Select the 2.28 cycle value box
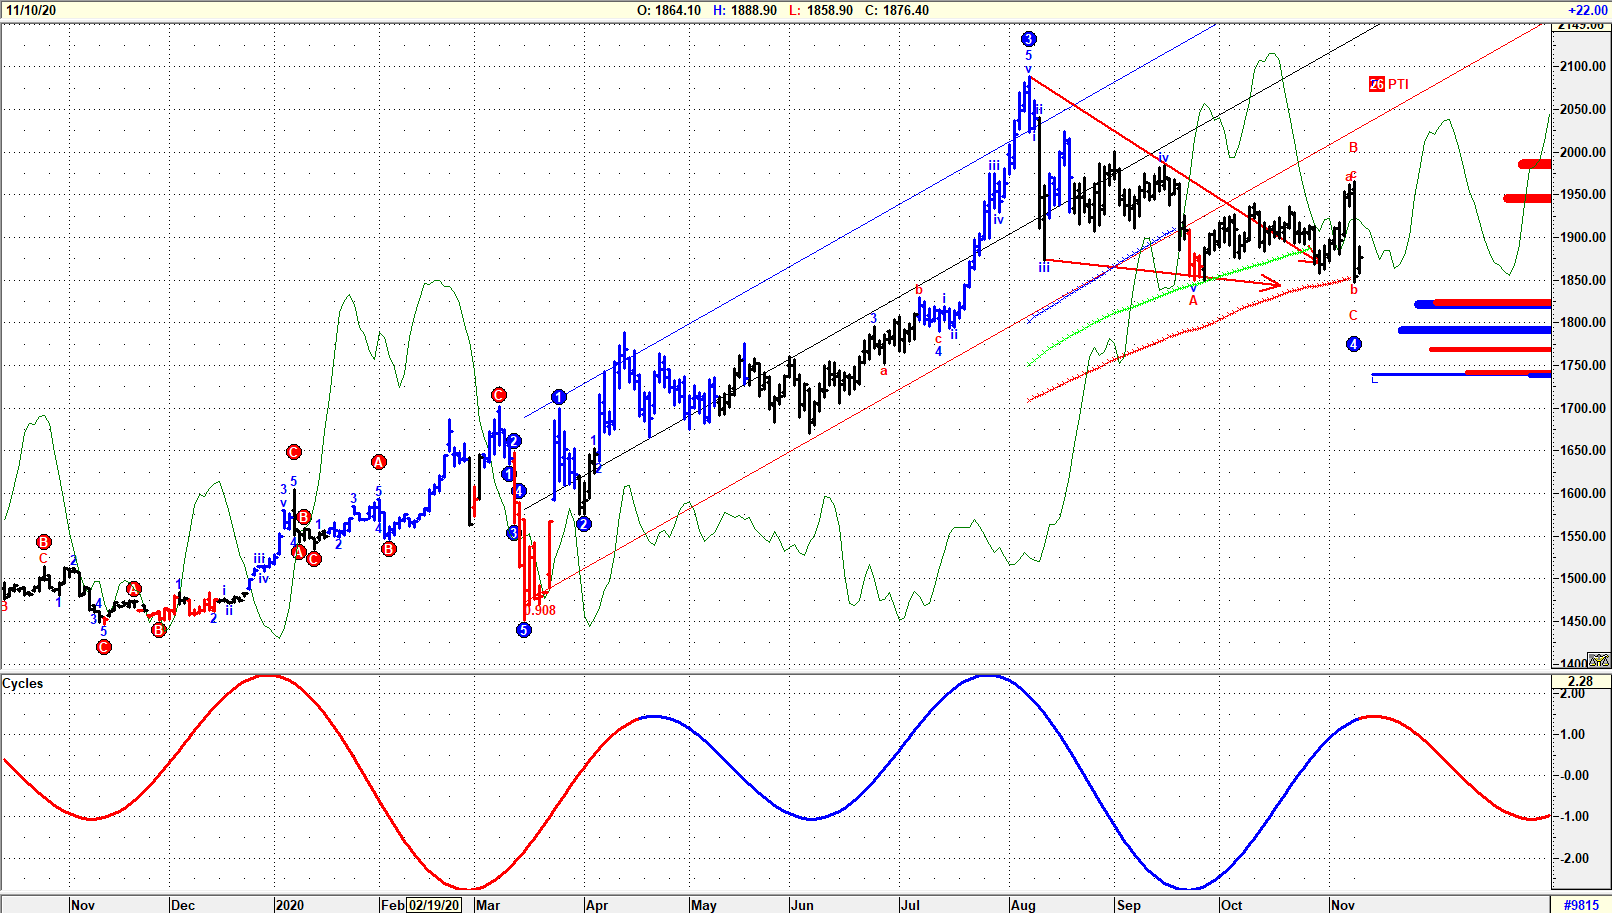The height and width of the screenshot is (913, 1612). pyautogui.click(x=1580, y=681)
